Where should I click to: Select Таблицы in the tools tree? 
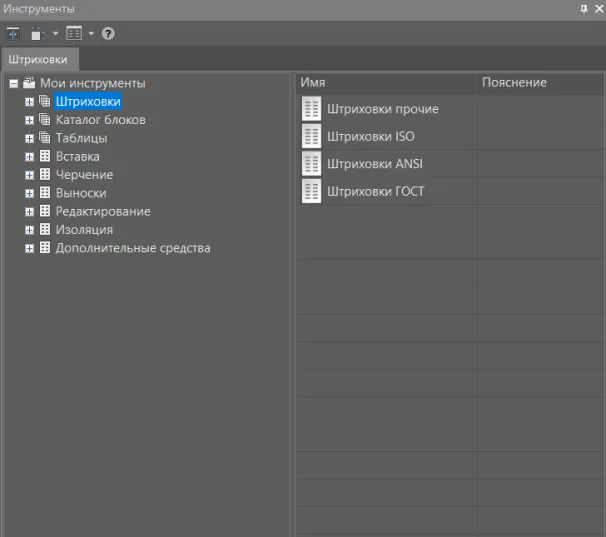click(x=81, y=138)
